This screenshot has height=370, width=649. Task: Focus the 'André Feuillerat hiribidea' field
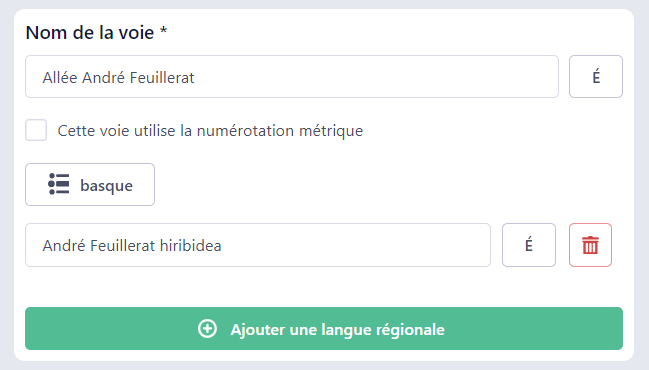258,245
